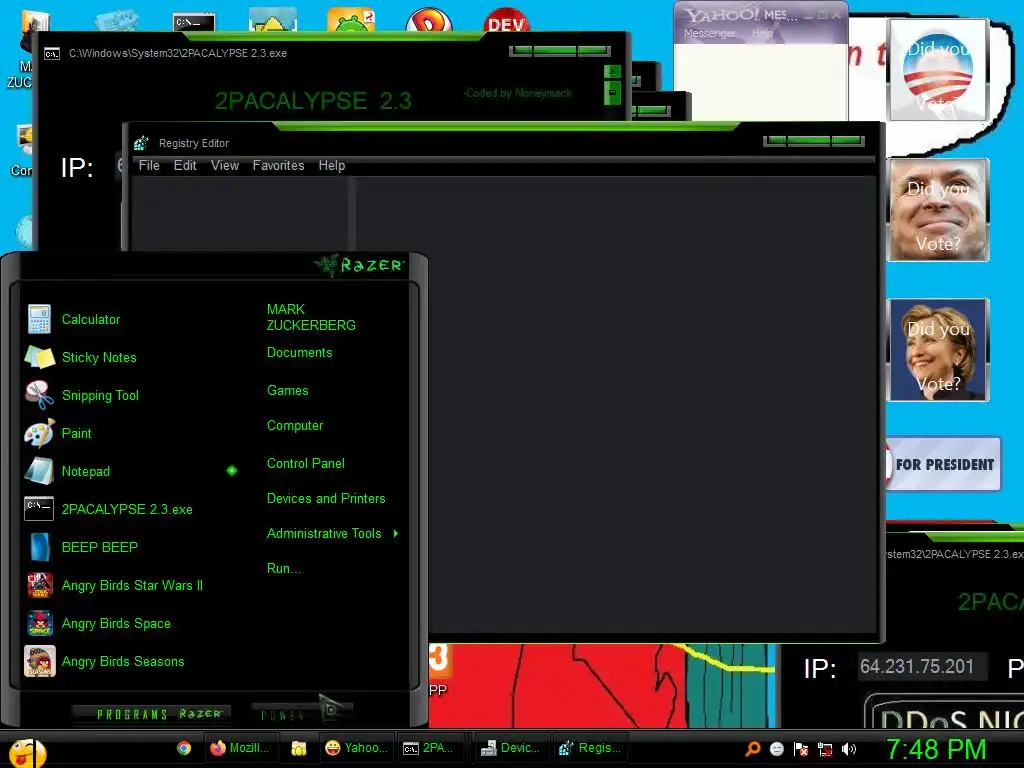1024x768 pixels.
Task: Switch to Yahoo Messenger taskbar button
Action: tap(357, 748)
